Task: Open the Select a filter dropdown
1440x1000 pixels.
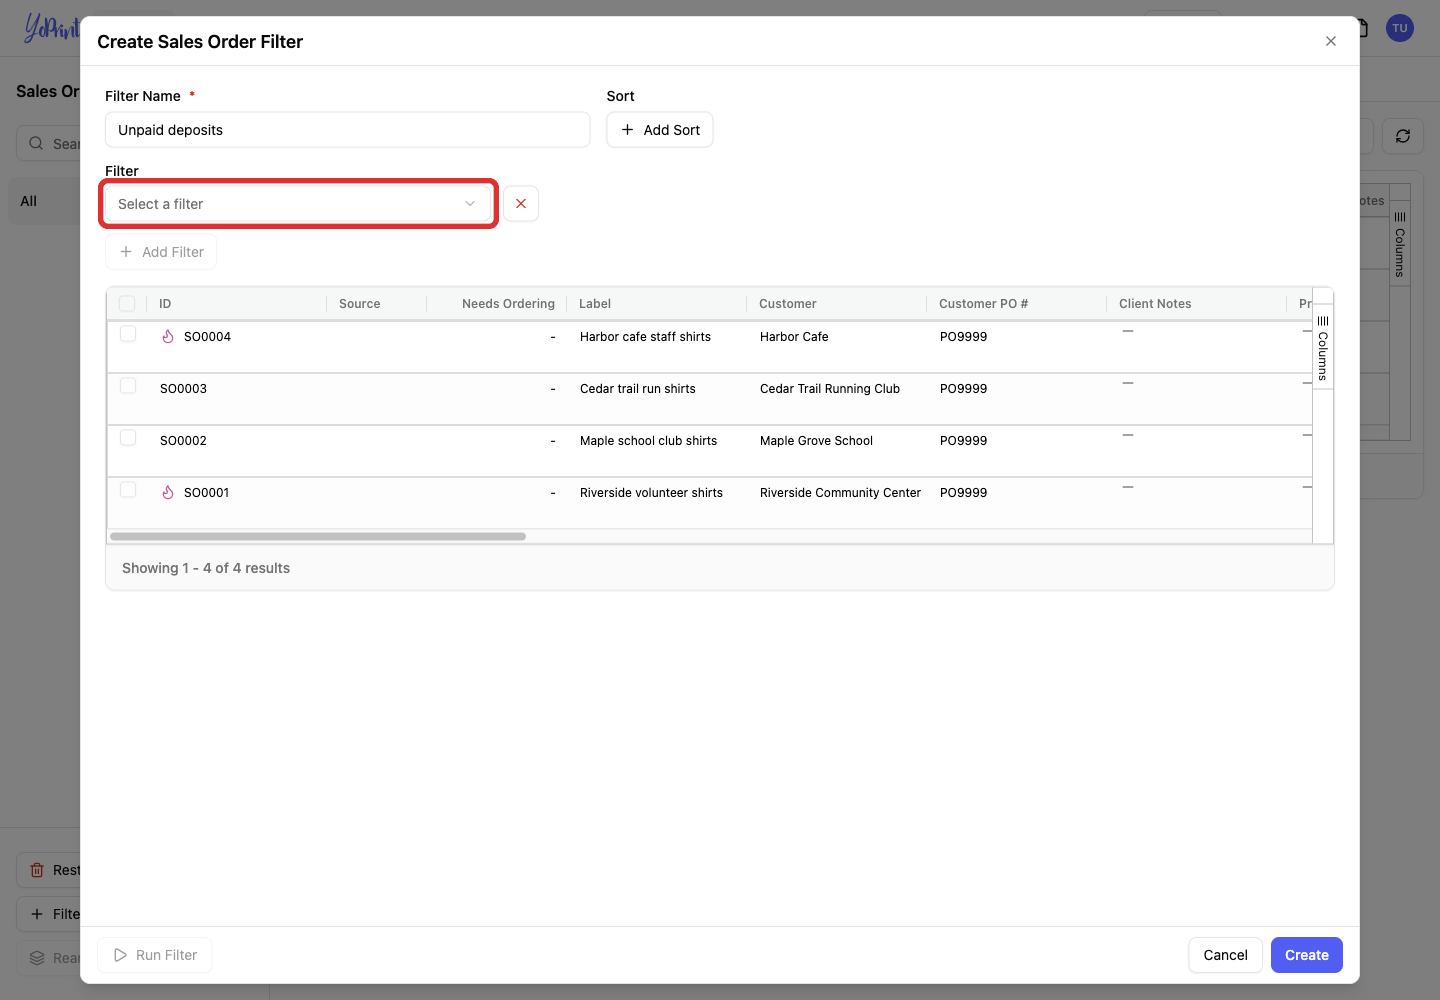Action: pos(298,204)
